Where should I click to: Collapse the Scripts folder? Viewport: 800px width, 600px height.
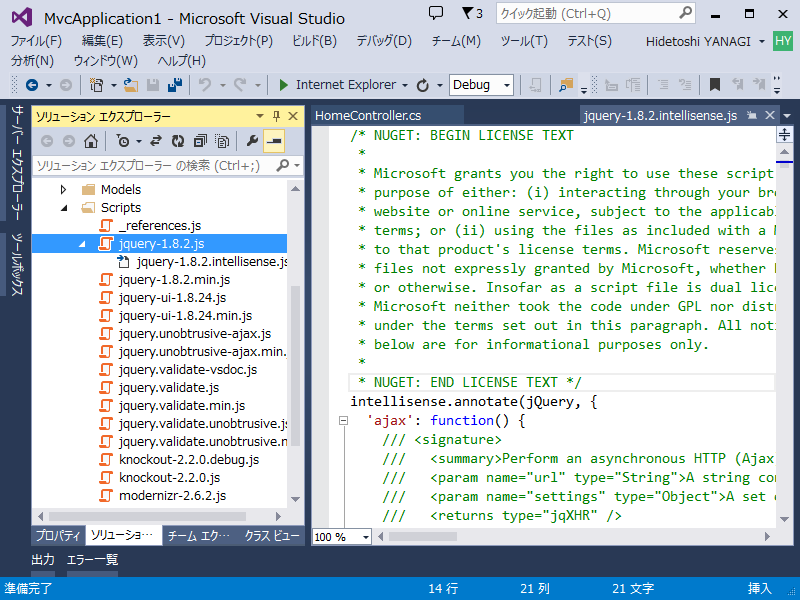(64, 208)
